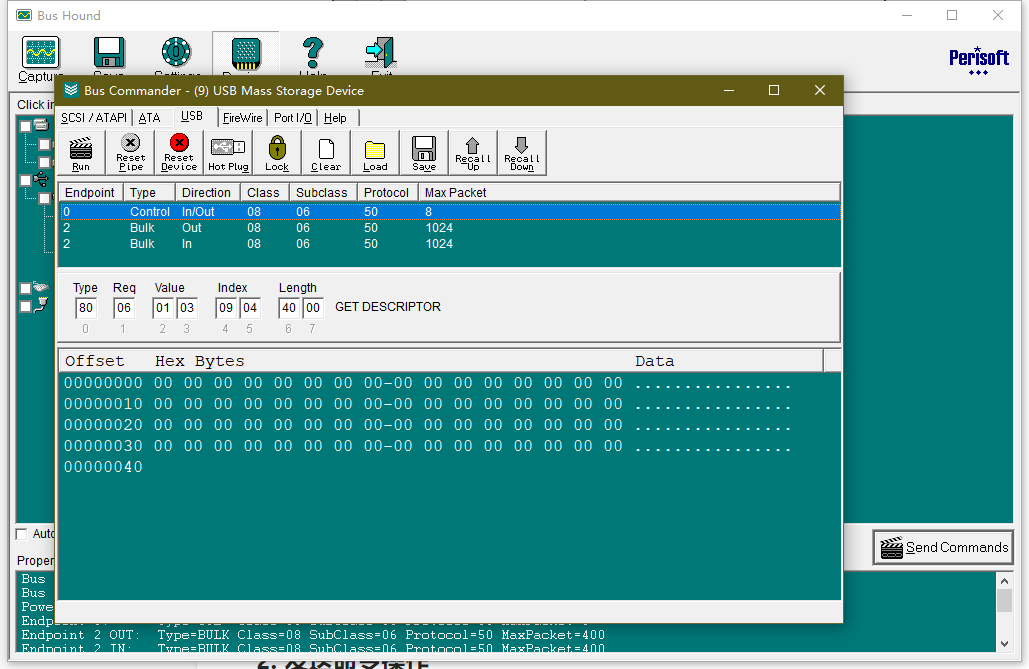Image resolution: width=1029 pixels, height=669 pixels.
Task: Open Settings in the Bus Hound toolbar
Action: click(x=176, y=52)
